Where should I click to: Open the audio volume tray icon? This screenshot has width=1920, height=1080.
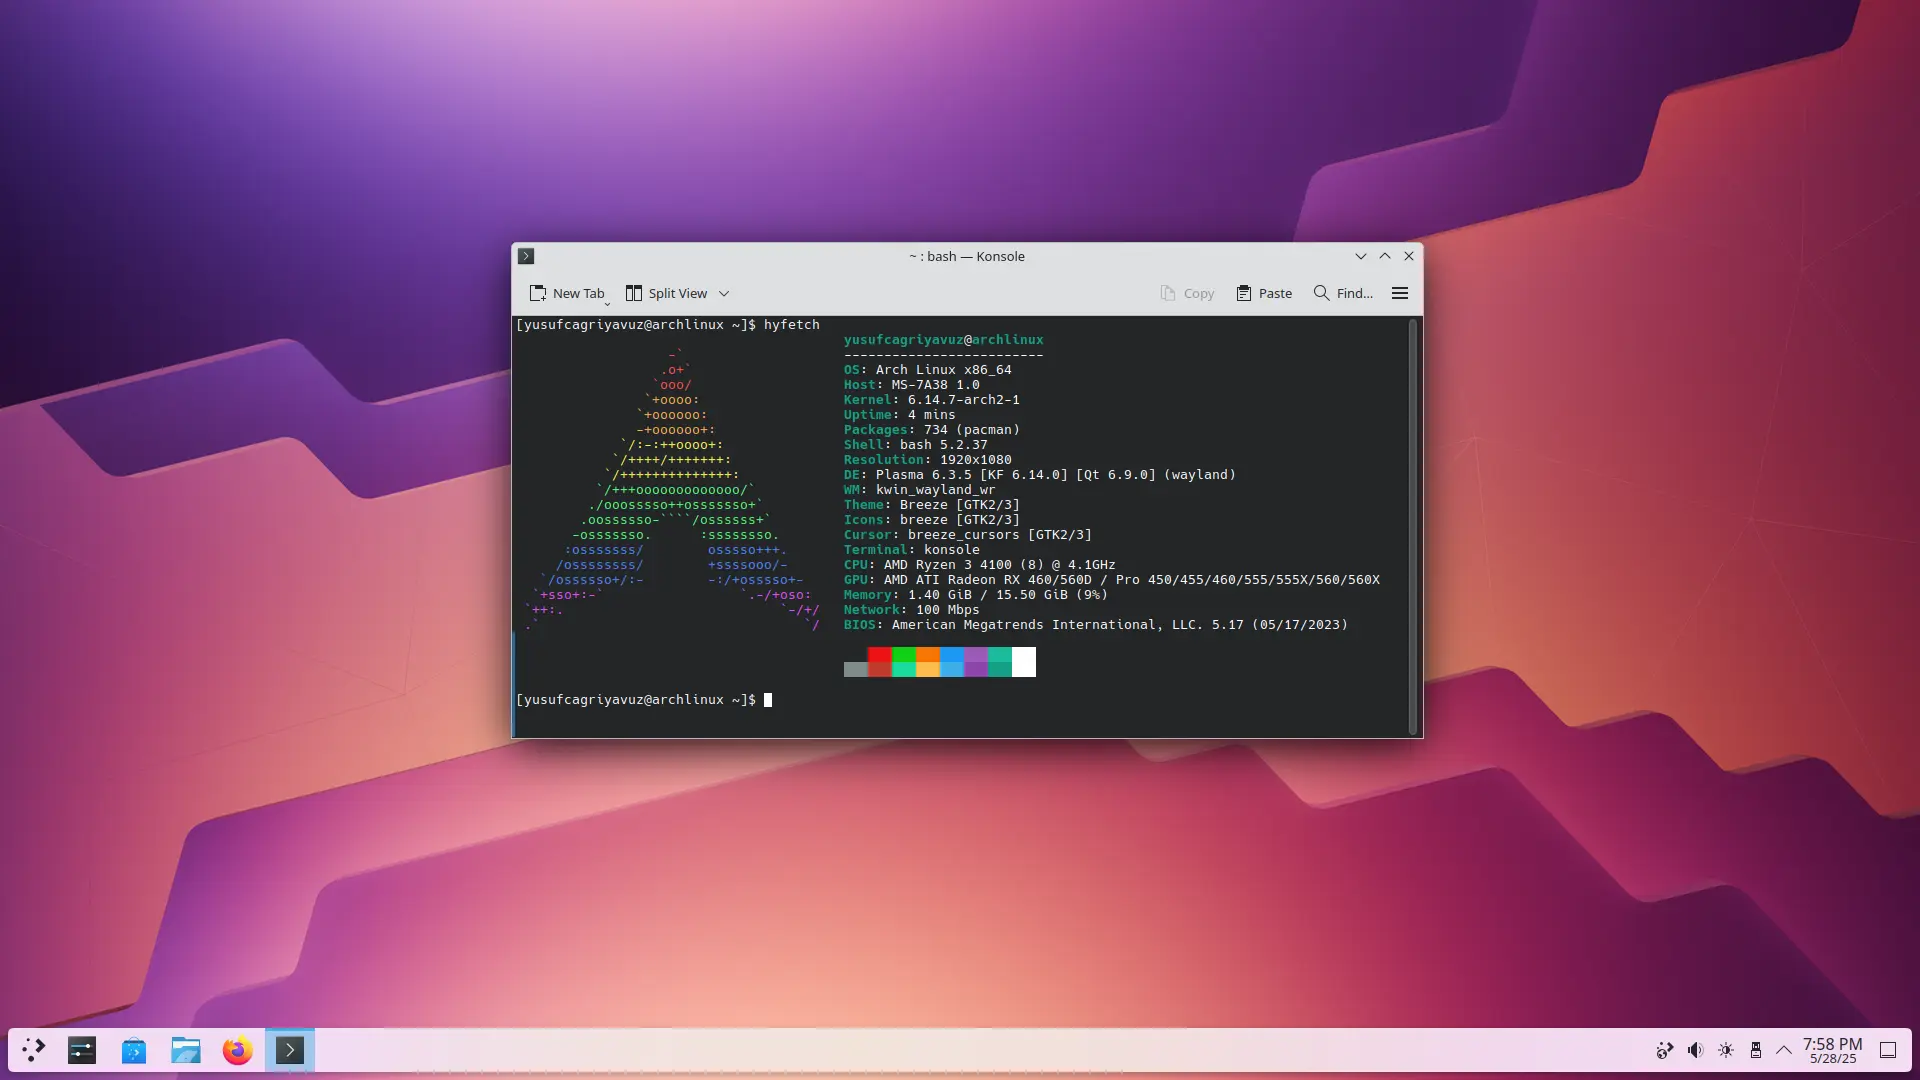click(x=1695, y=1050)
